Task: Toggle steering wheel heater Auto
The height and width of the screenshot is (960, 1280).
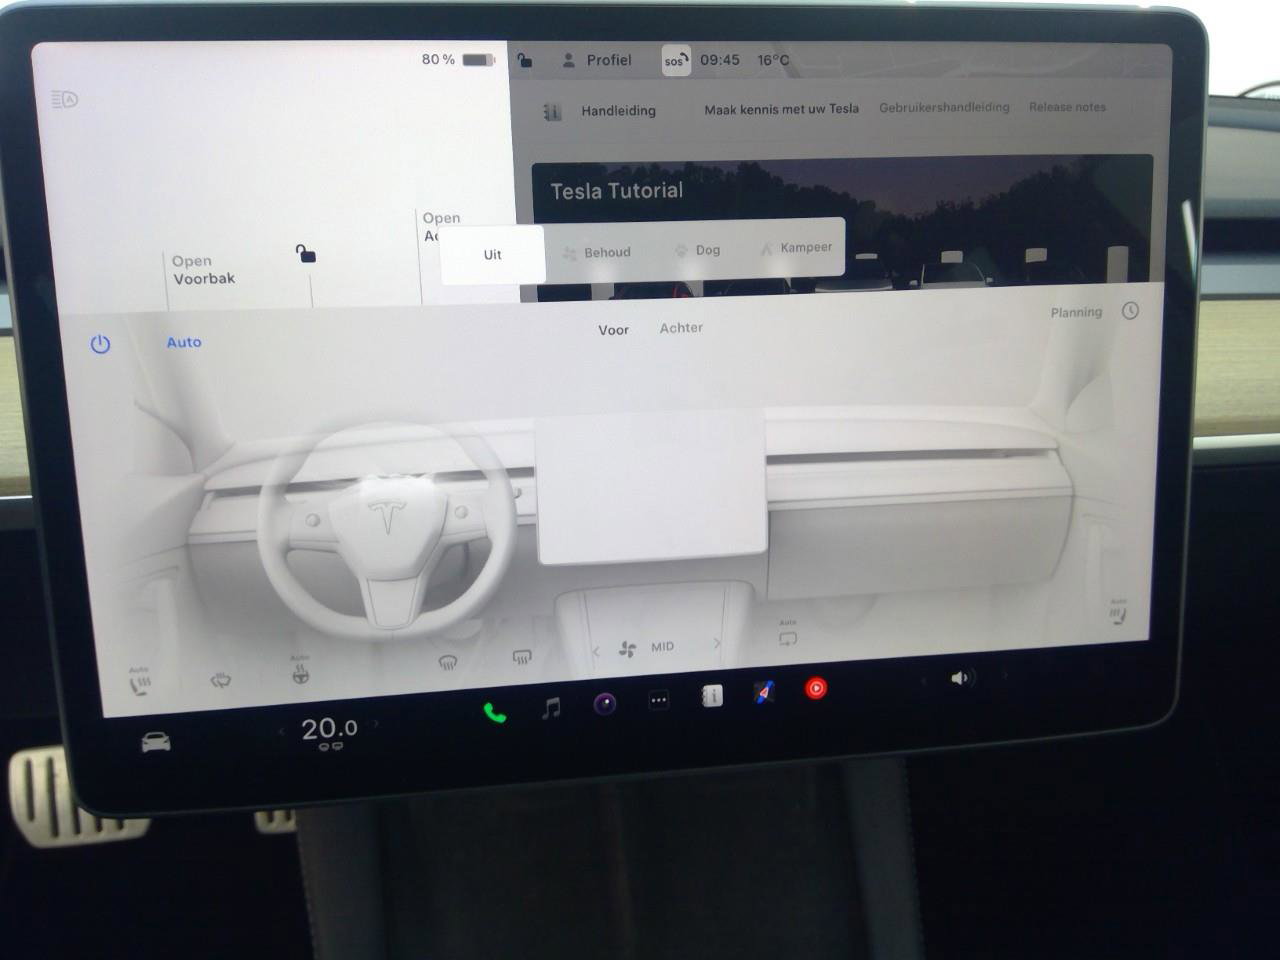Action: point(300,672)
